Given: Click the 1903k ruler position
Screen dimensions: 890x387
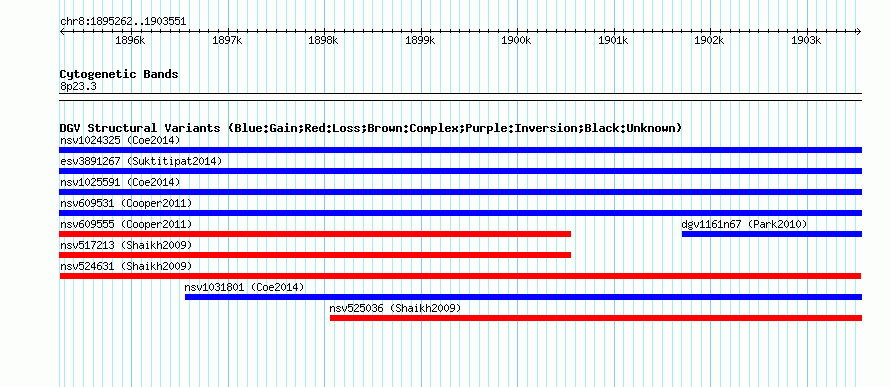Looking at the screenshot, I should 806,40.
